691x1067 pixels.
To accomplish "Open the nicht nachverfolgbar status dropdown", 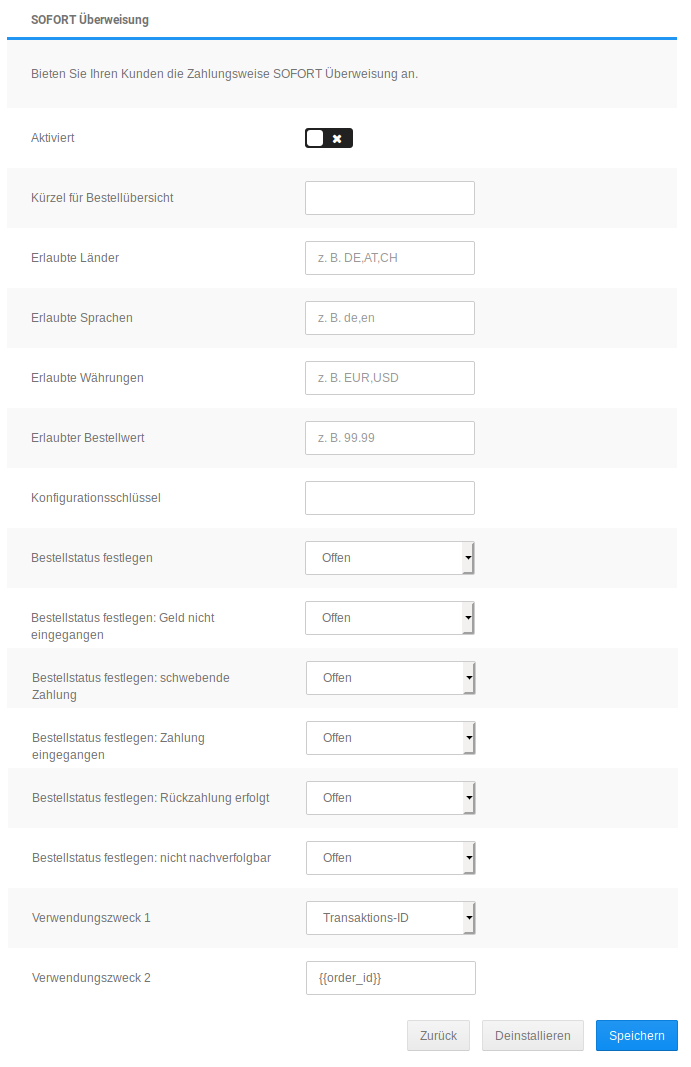I will point(390,858).
